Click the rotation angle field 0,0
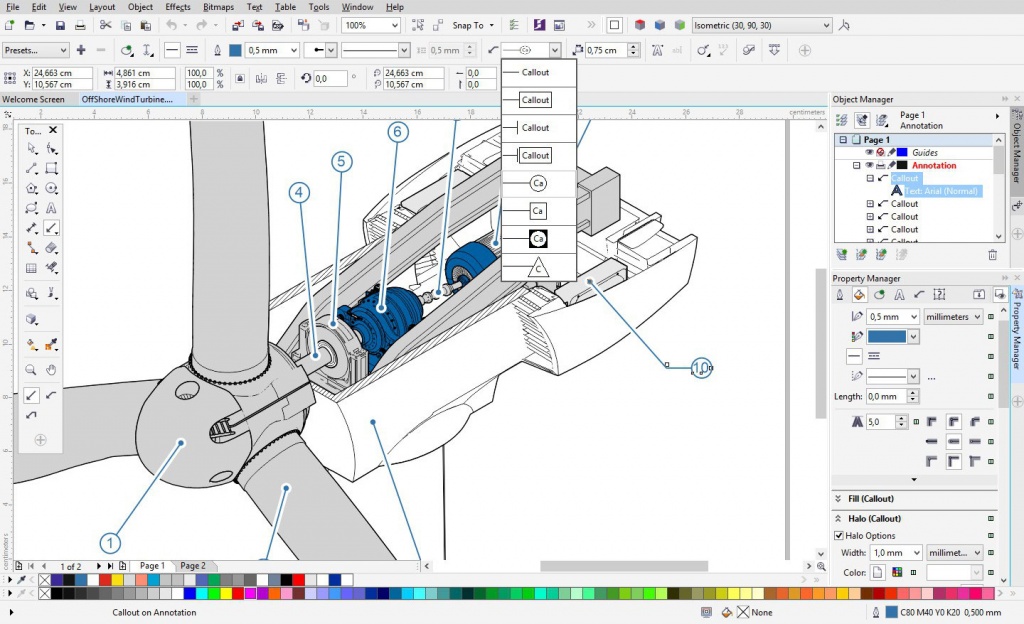 point(330,78)
